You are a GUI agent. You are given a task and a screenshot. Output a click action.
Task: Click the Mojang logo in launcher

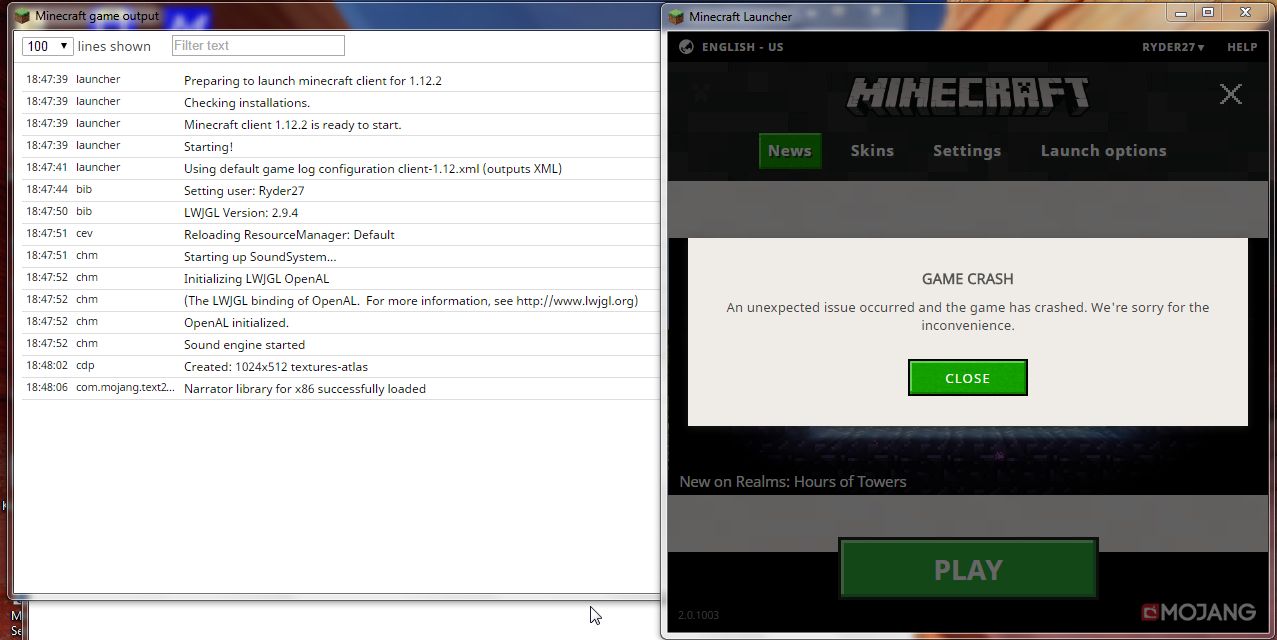[x=1199, y=612]
